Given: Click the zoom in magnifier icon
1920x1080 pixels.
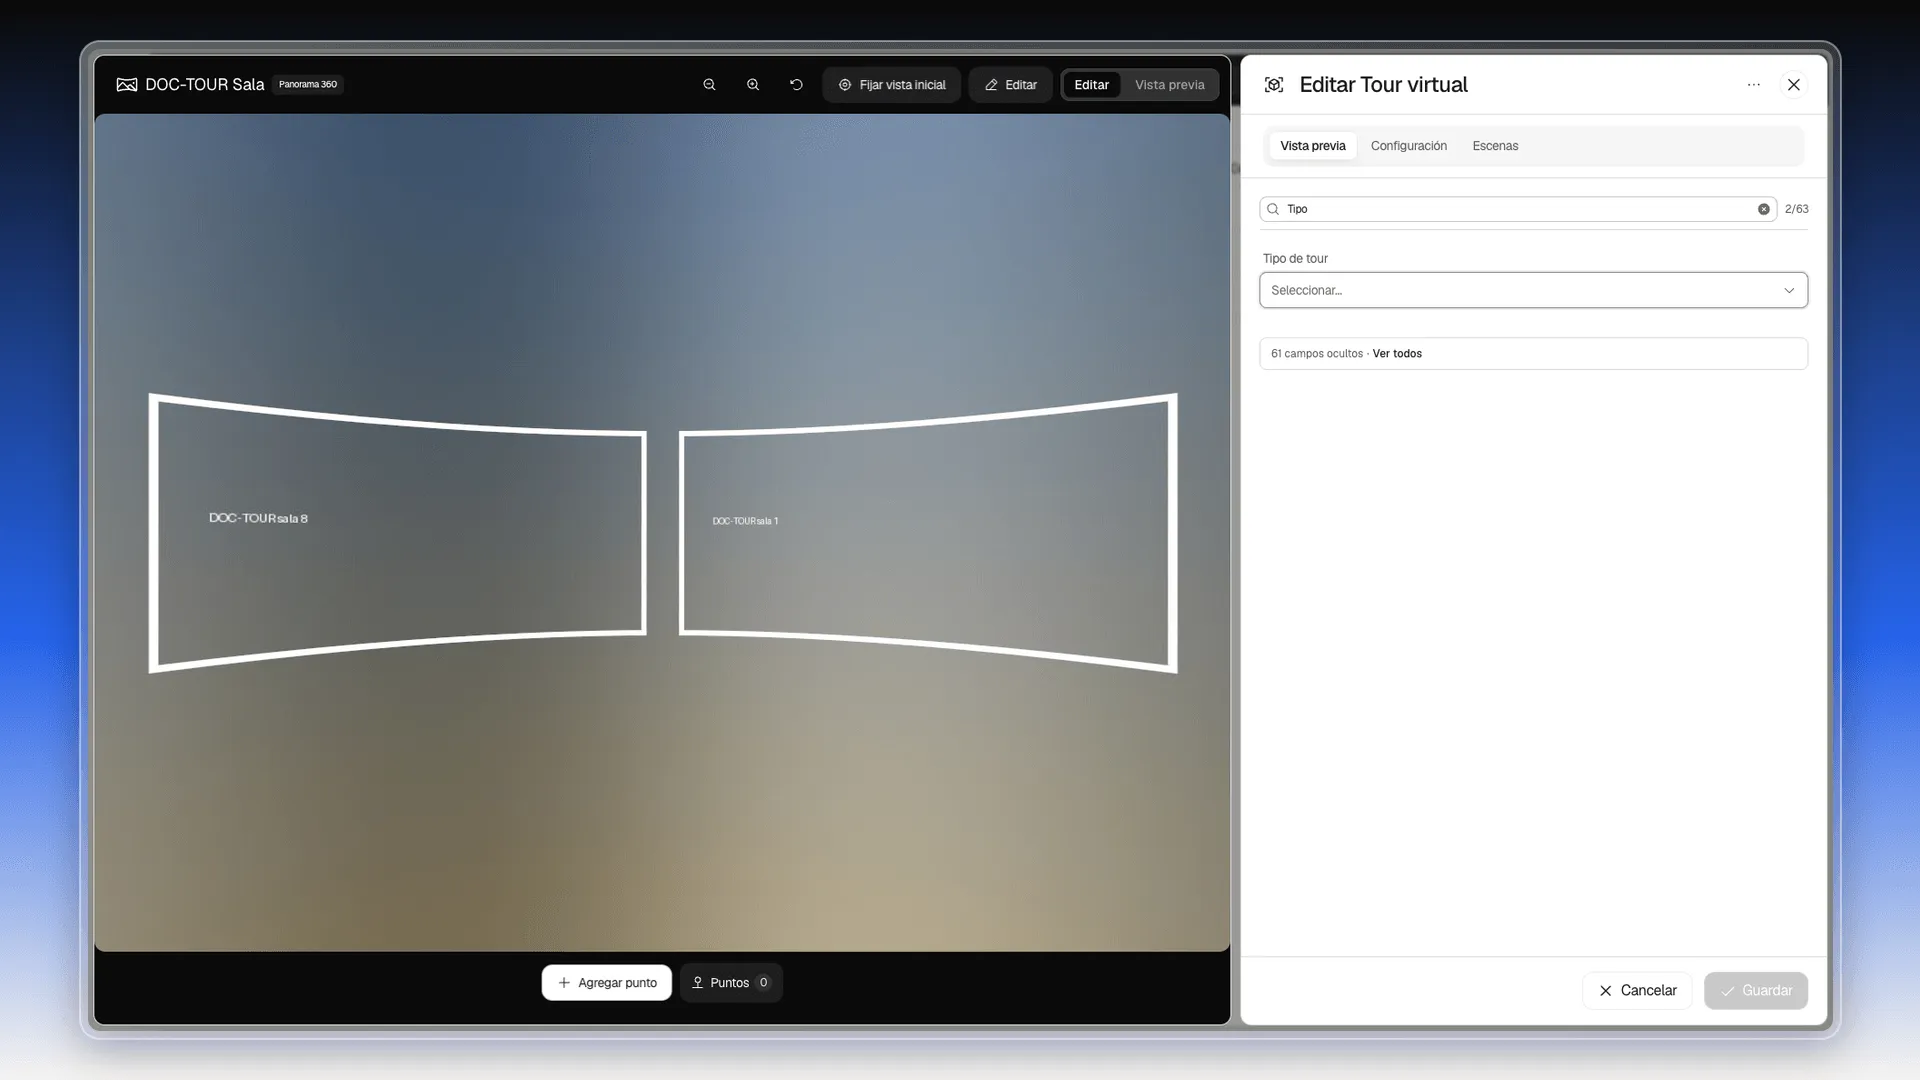Looking at the screenshot, I should pos(753,85).
